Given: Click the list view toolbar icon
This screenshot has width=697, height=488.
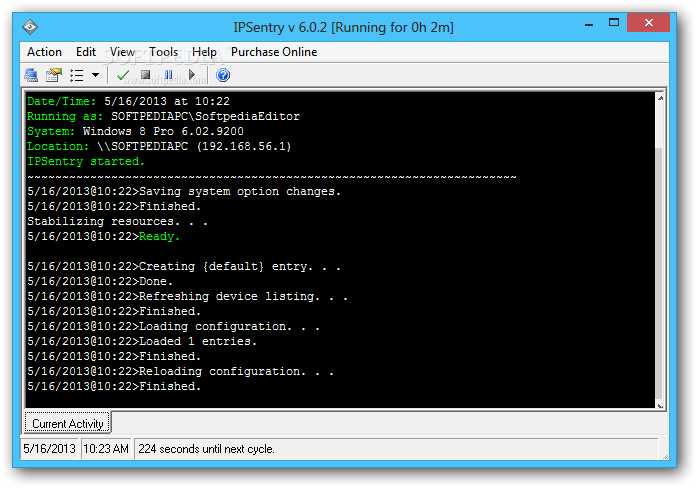Looking at the screenshot, I should (76, 75).
